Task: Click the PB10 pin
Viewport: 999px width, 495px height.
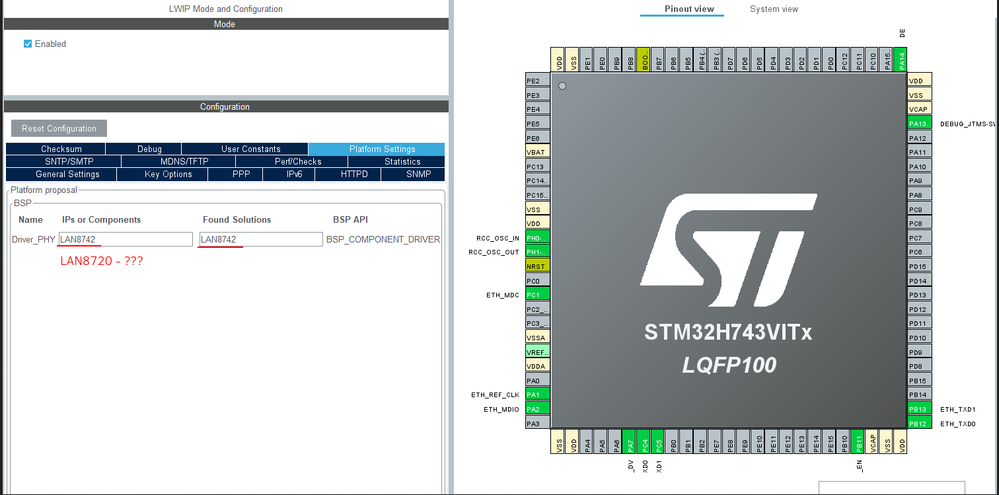Action: coord(844,441)
